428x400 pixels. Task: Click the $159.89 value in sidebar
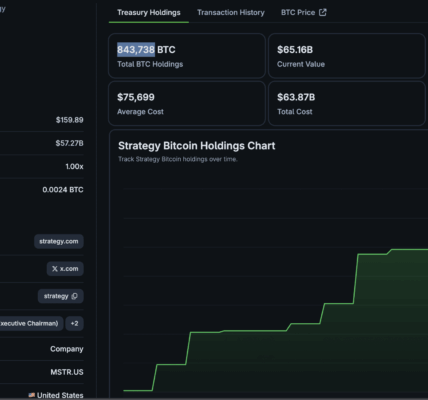pos(69,120)
